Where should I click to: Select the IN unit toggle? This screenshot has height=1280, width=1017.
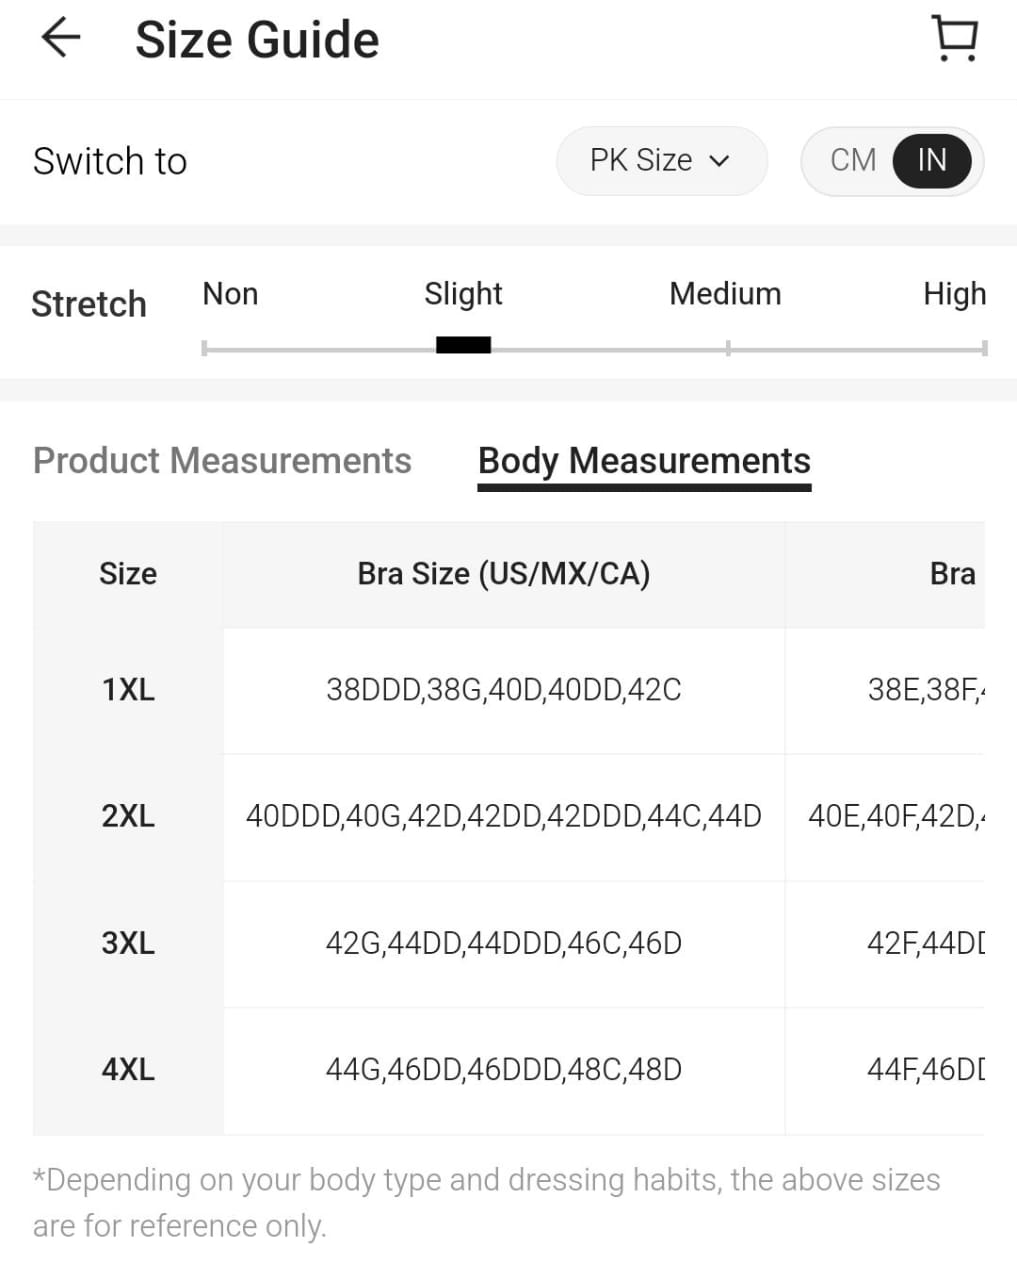pos(931,160)
